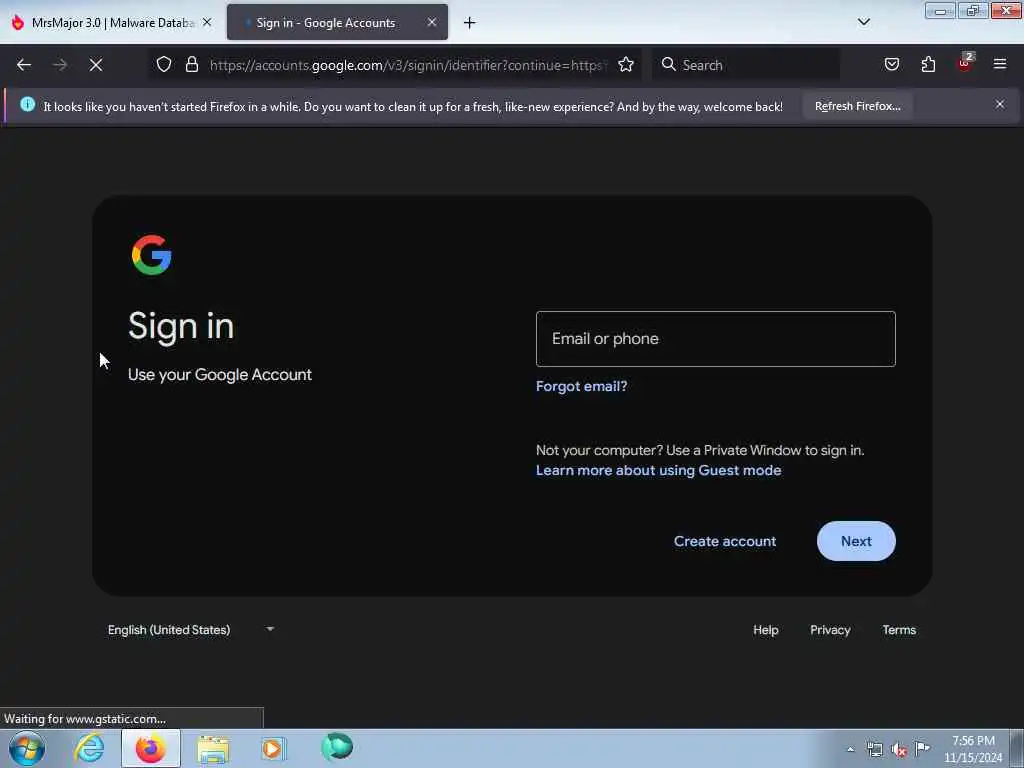Screen dimensions: 1024x768
Task: Bookmark this page with the star
Action: point(626,64)
